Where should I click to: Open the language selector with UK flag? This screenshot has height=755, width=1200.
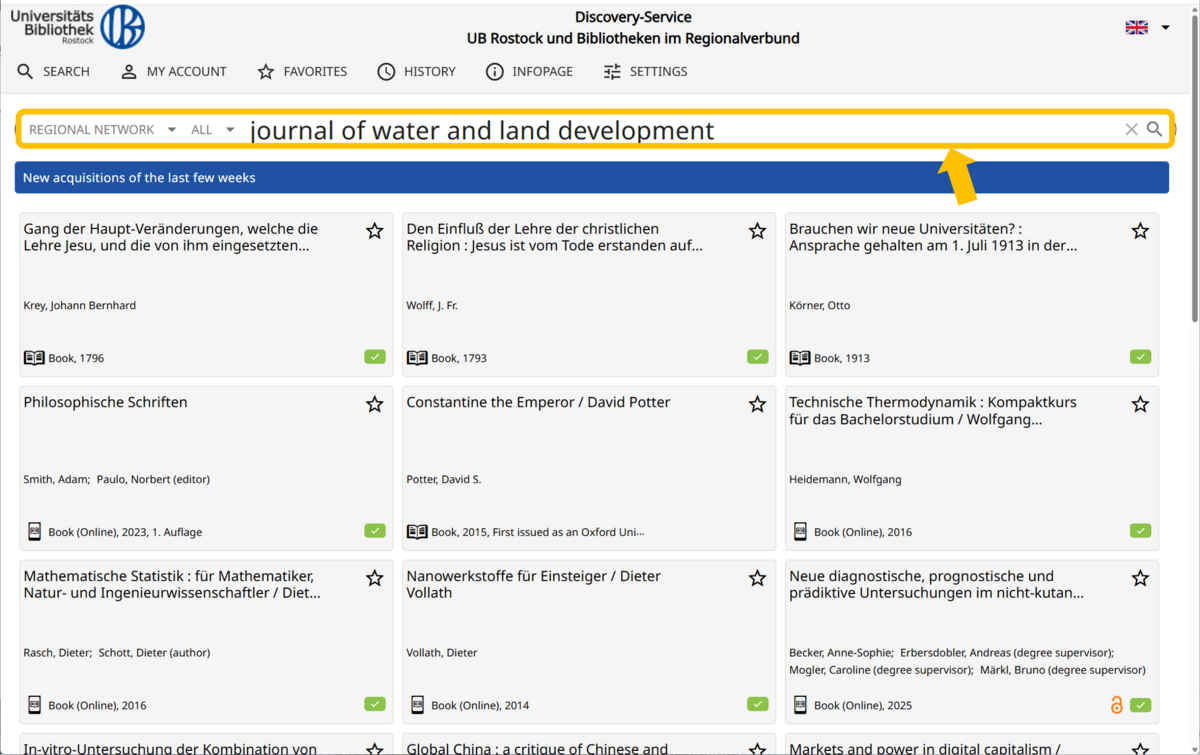click(x=1147, y=27)
